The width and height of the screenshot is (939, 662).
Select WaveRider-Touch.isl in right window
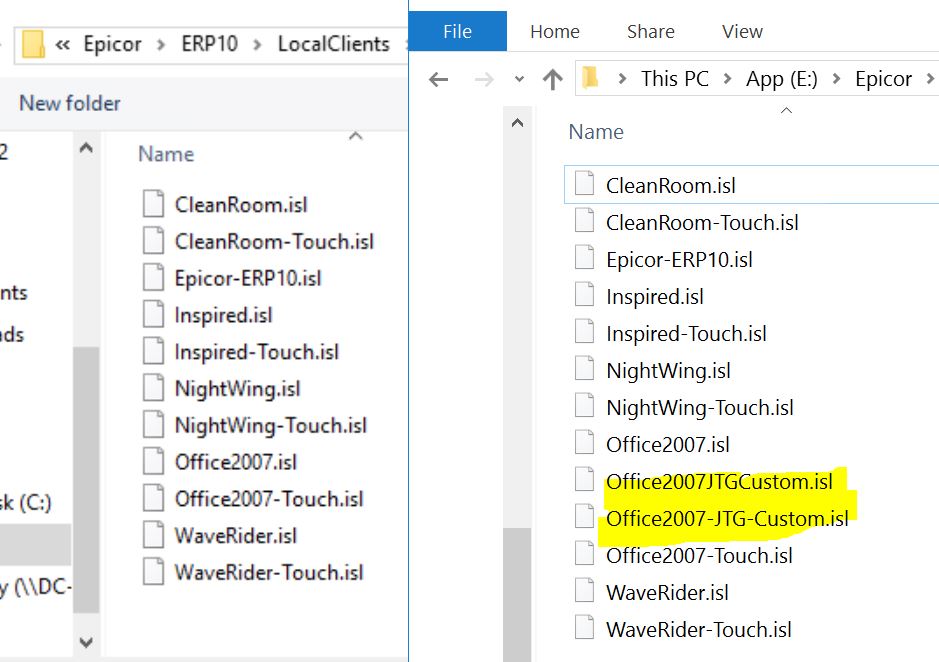pyautogui.click(x=698, y=630)
